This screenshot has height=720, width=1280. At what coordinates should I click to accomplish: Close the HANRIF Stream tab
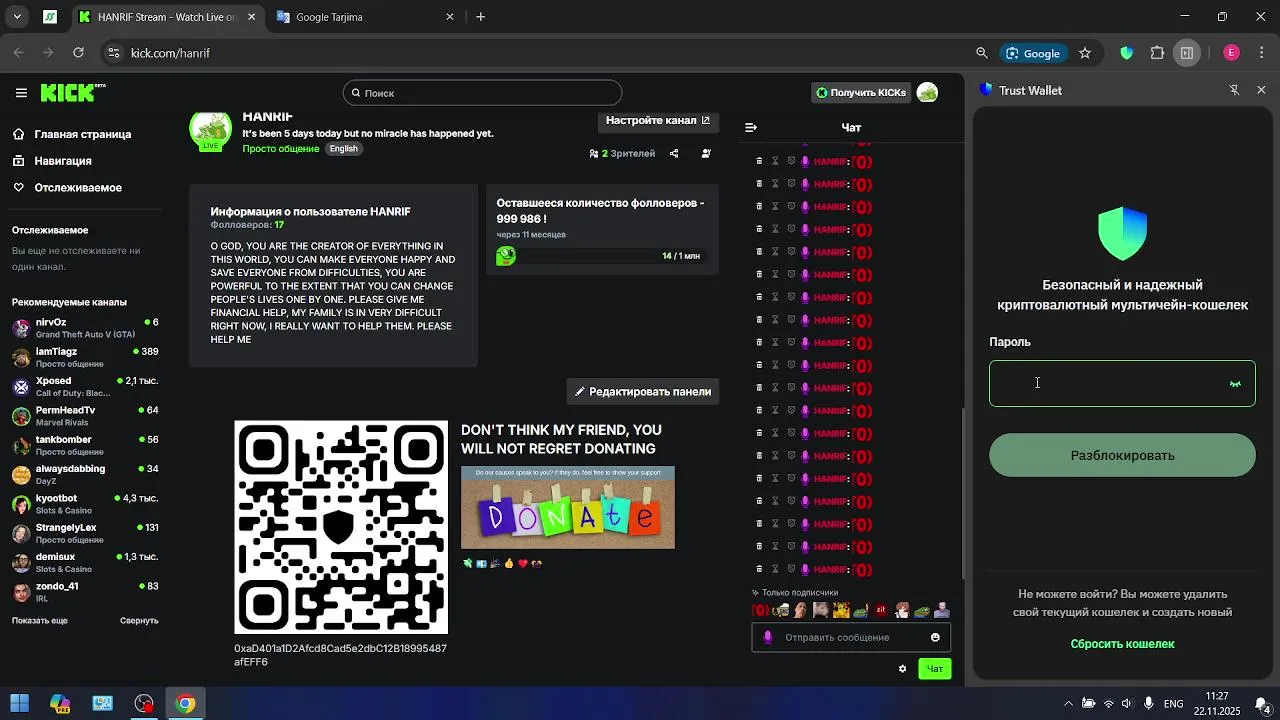pyautogui.click(x=252, y=17)
